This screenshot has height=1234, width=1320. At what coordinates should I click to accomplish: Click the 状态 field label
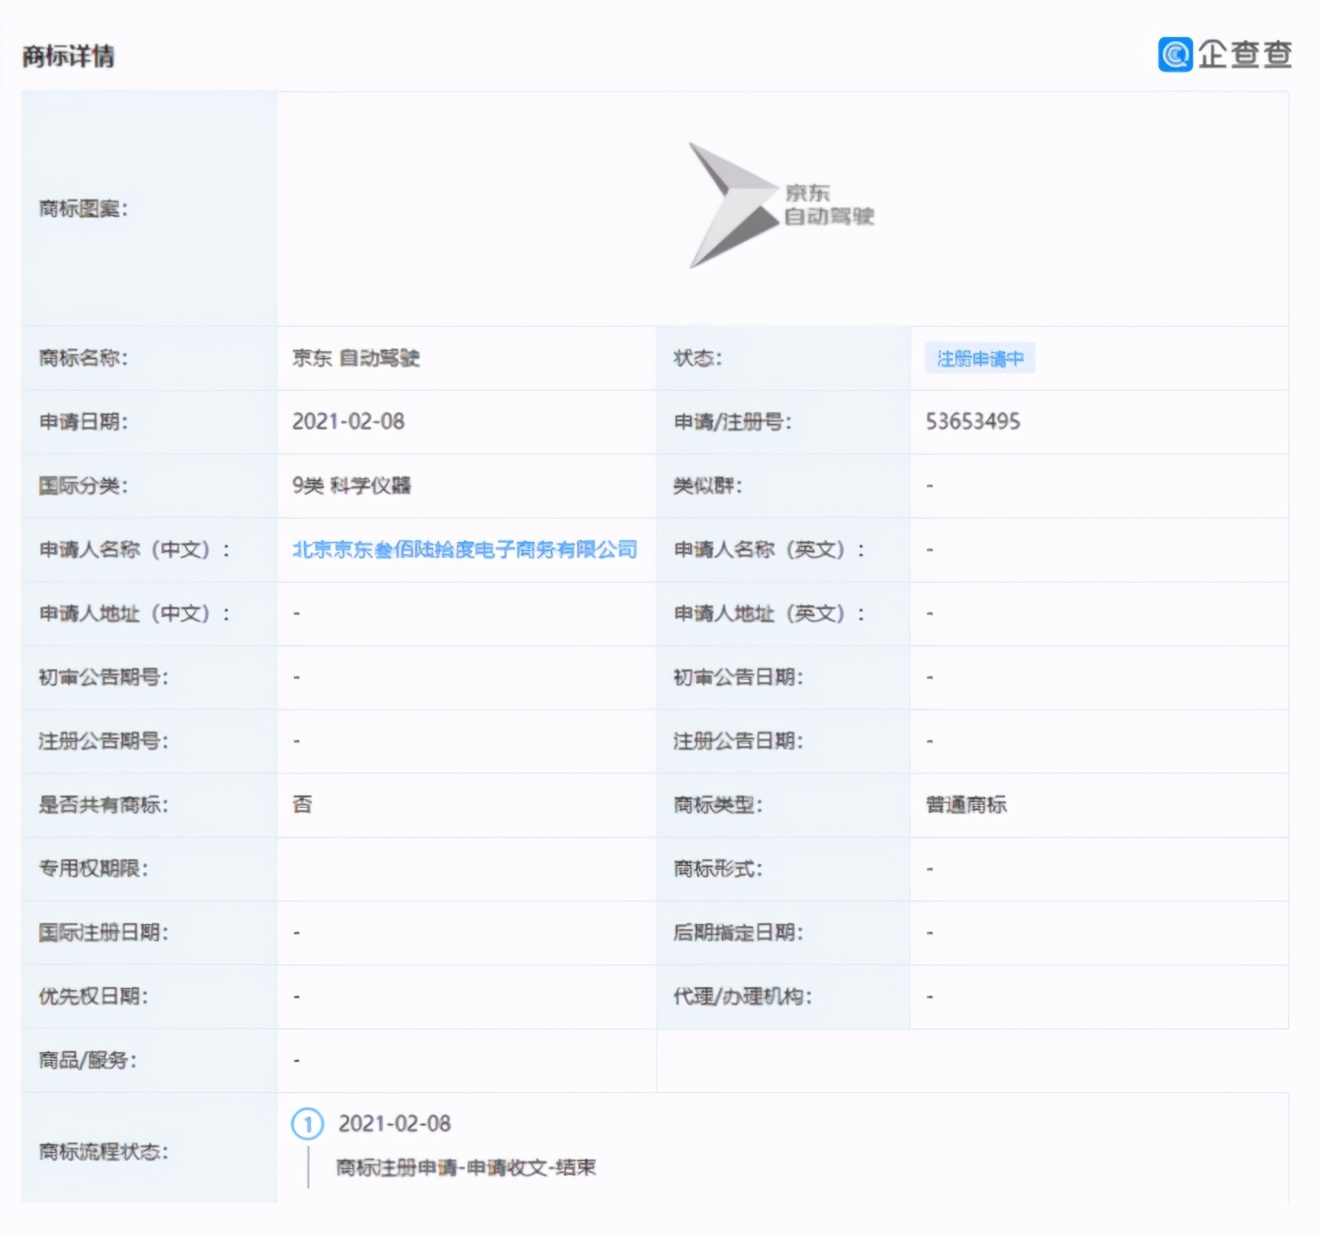[698, 358]
